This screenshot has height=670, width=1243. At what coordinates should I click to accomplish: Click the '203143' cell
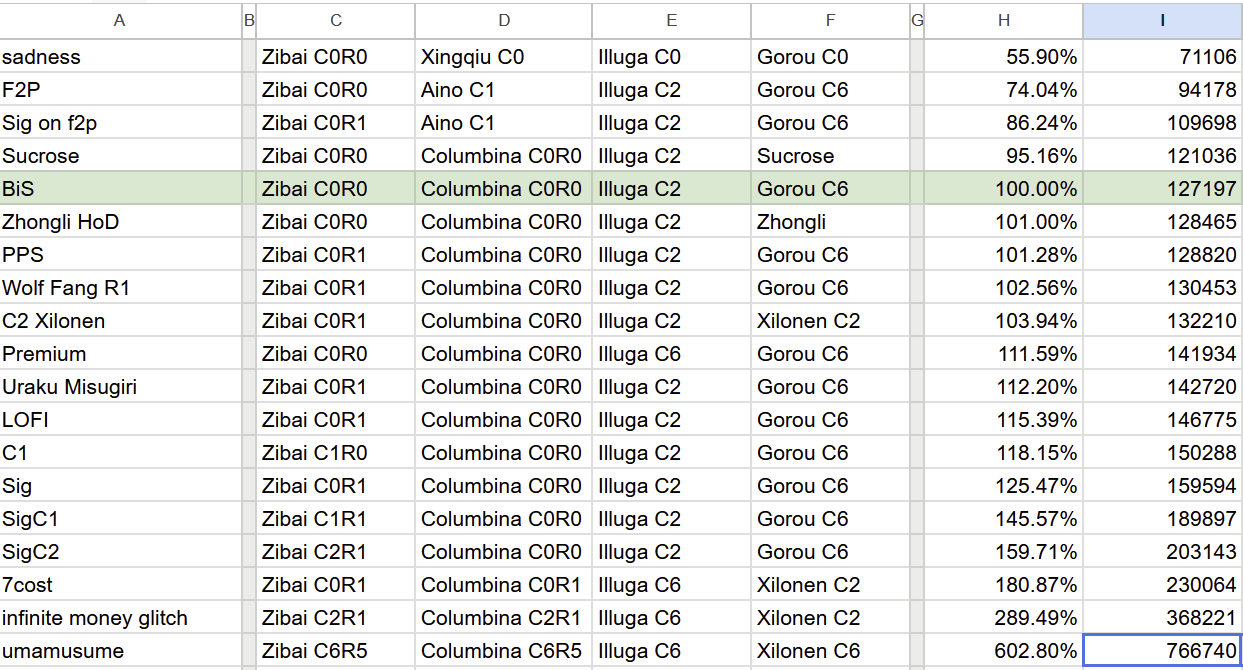tap(1162, 552)
